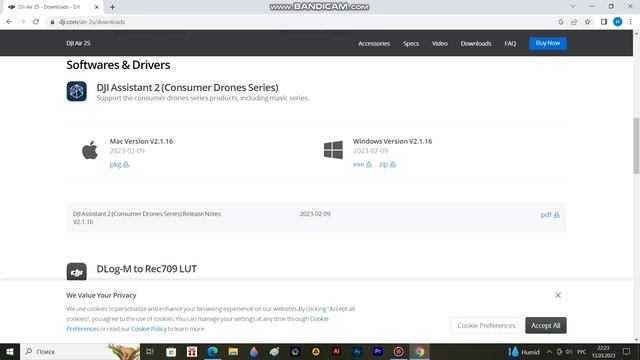Image resolution: width=640 pixels, height=360 pixels.
Task: Click 'Mac Version V2.1.16' text
Action: [x=141, y=141]
